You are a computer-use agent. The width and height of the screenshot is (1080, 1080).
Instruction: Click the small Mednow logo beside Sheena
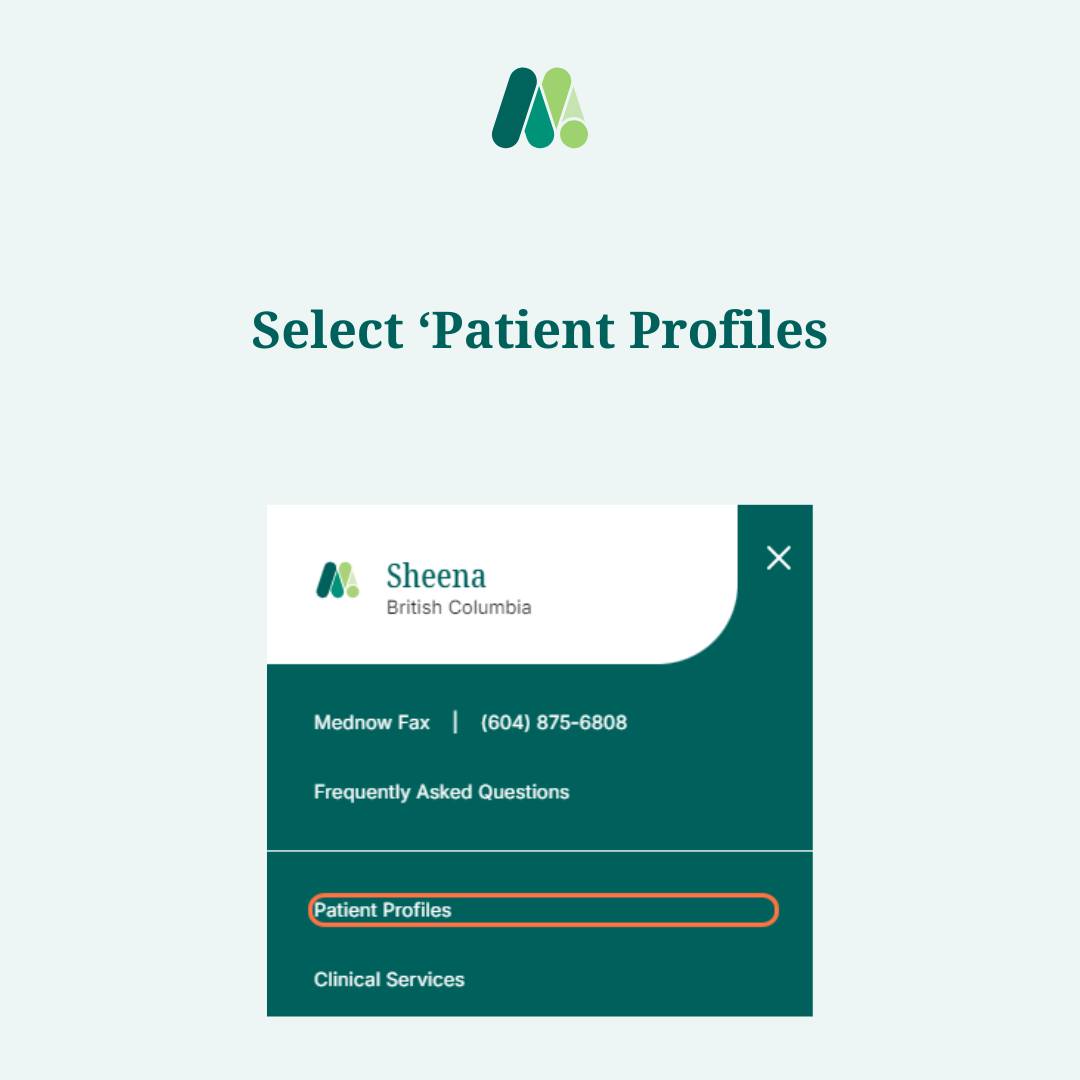point(338,580)
